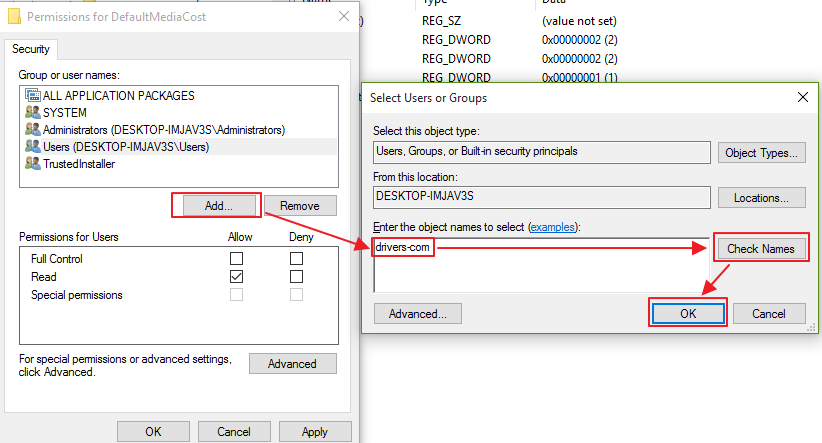This screenshot has width=822, height=443.
Task: Apply the permission changes
Action: click(315, 431)
